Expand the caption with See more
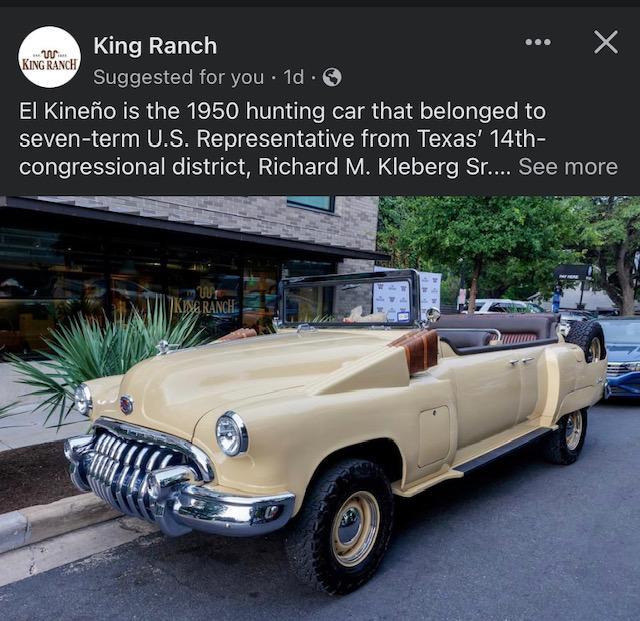Screen dimensions: 640x621 [568, 167]
